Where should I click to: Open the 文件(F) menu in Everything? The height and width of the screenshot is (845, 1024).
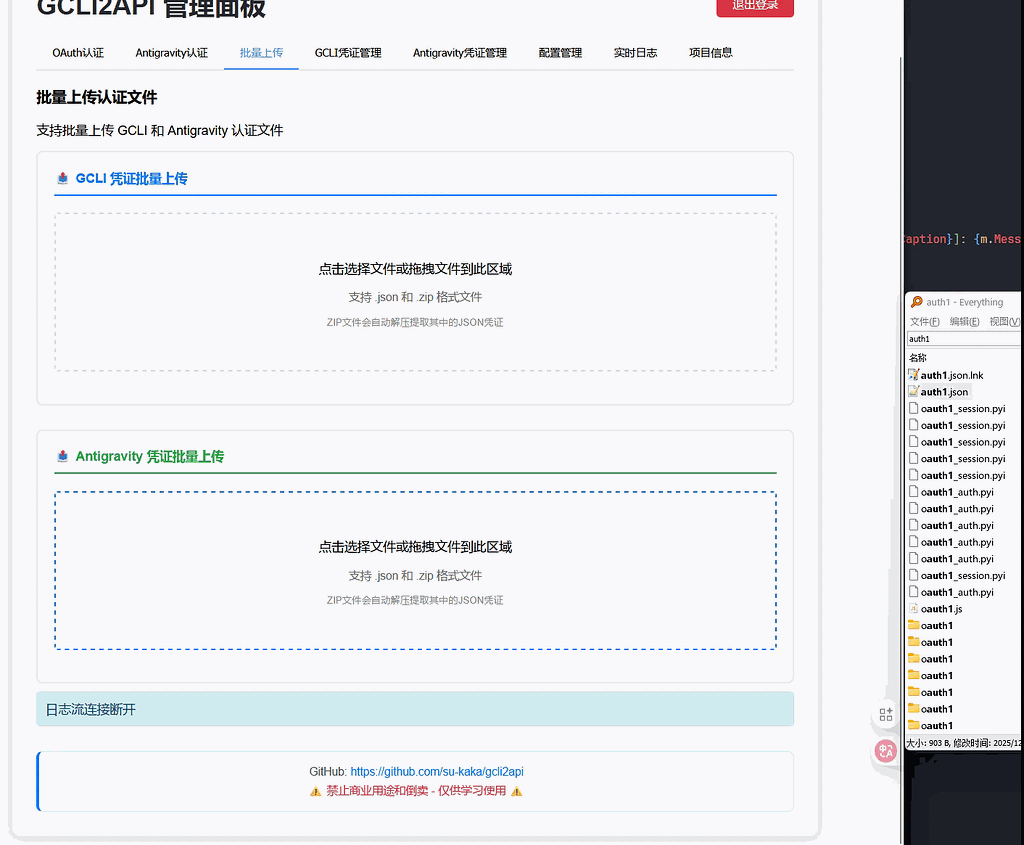click(x=925, y=321)
